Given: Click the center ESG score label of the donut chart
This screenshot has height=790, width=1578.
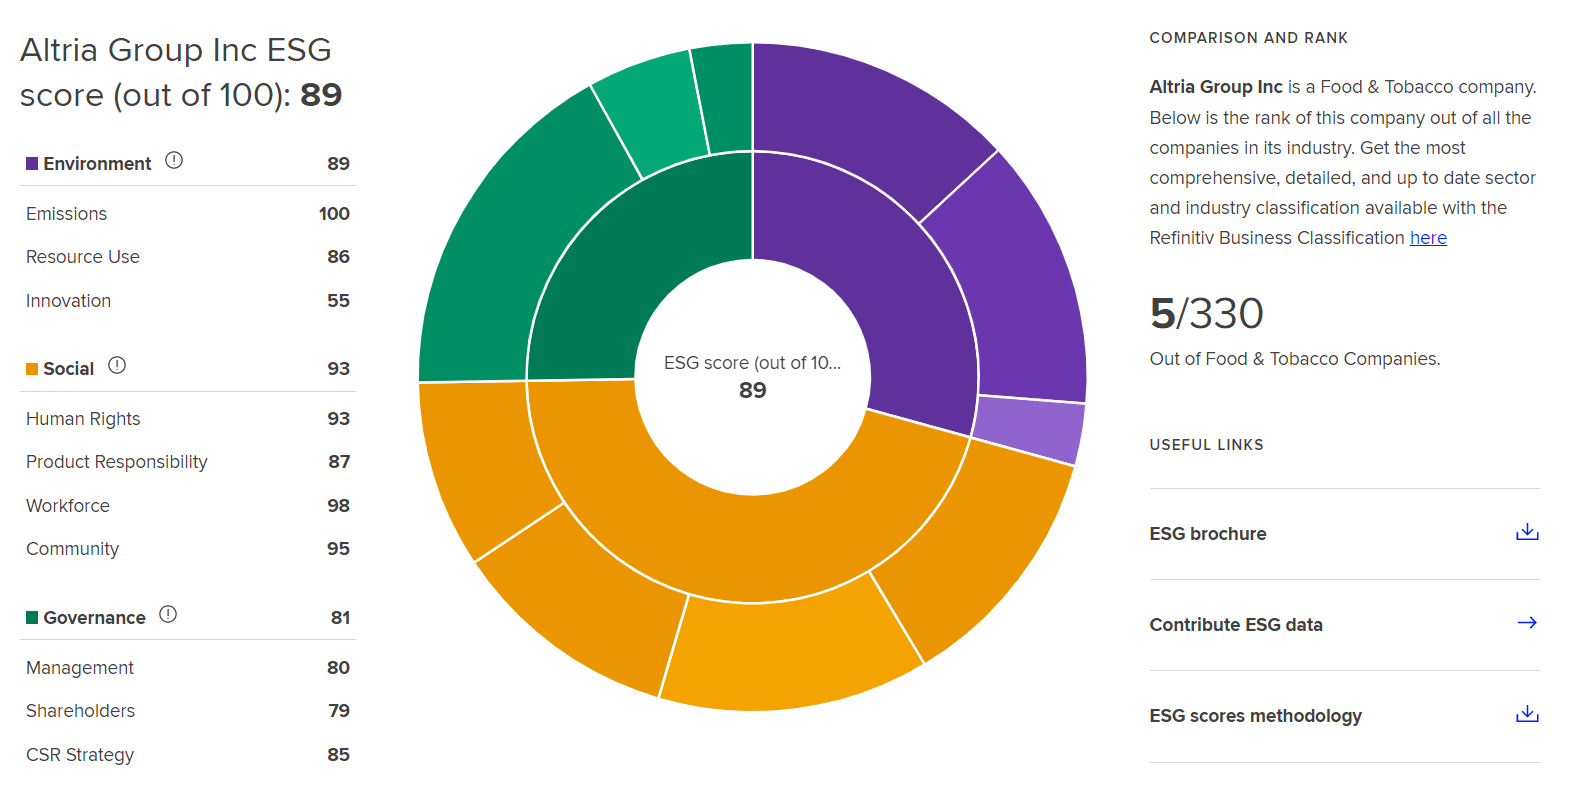Looking at the screenshot, I should [x=753, y=377].
